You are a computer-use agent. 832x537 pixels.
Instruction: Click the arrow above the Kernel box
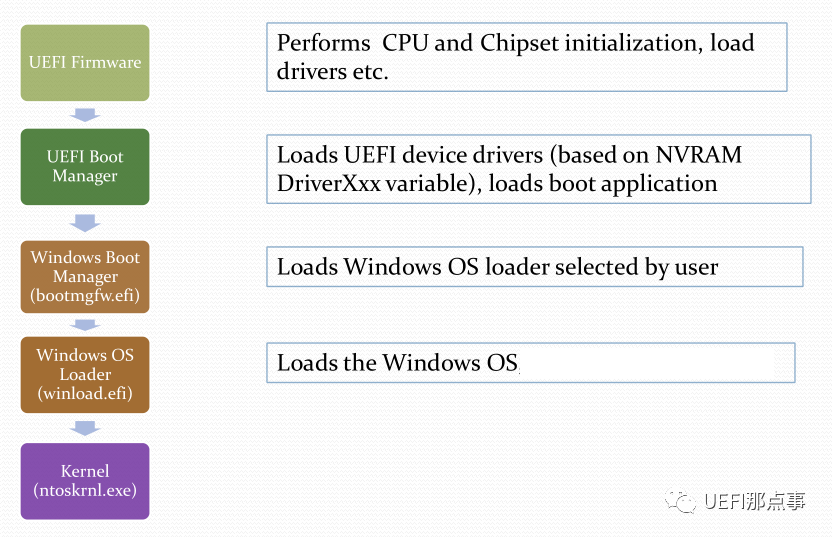click(86, 428)
